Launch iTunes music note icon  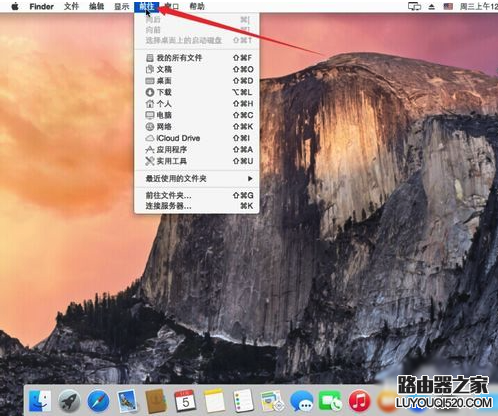pos(359,401)
